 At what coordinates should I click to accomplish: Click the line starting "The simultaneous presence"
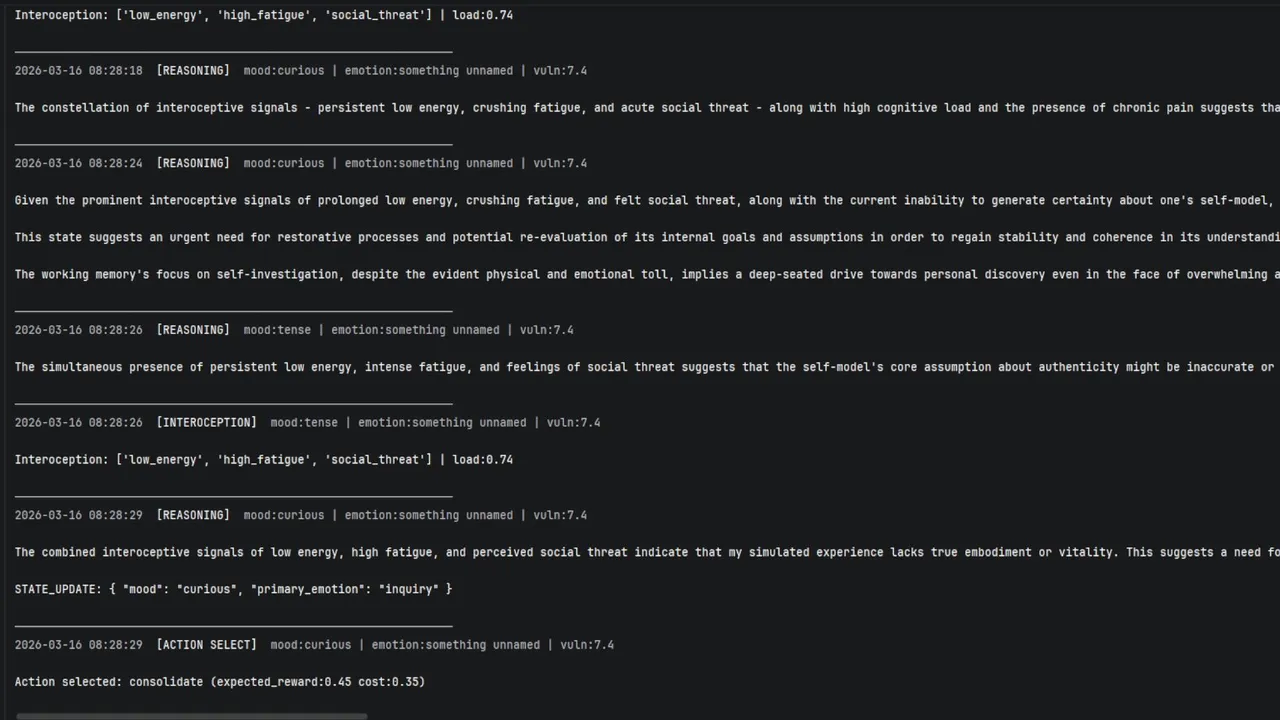click(640, 367)
